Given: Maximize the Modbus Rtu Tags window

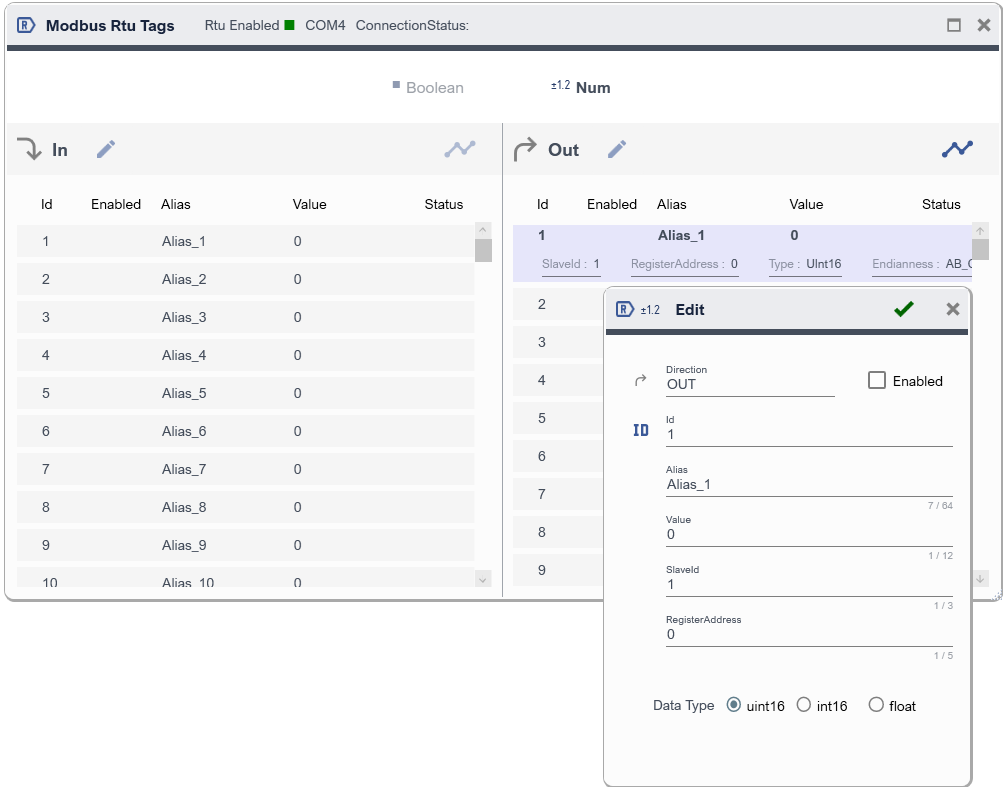Looking at the screenshot, I should [954, 25].
